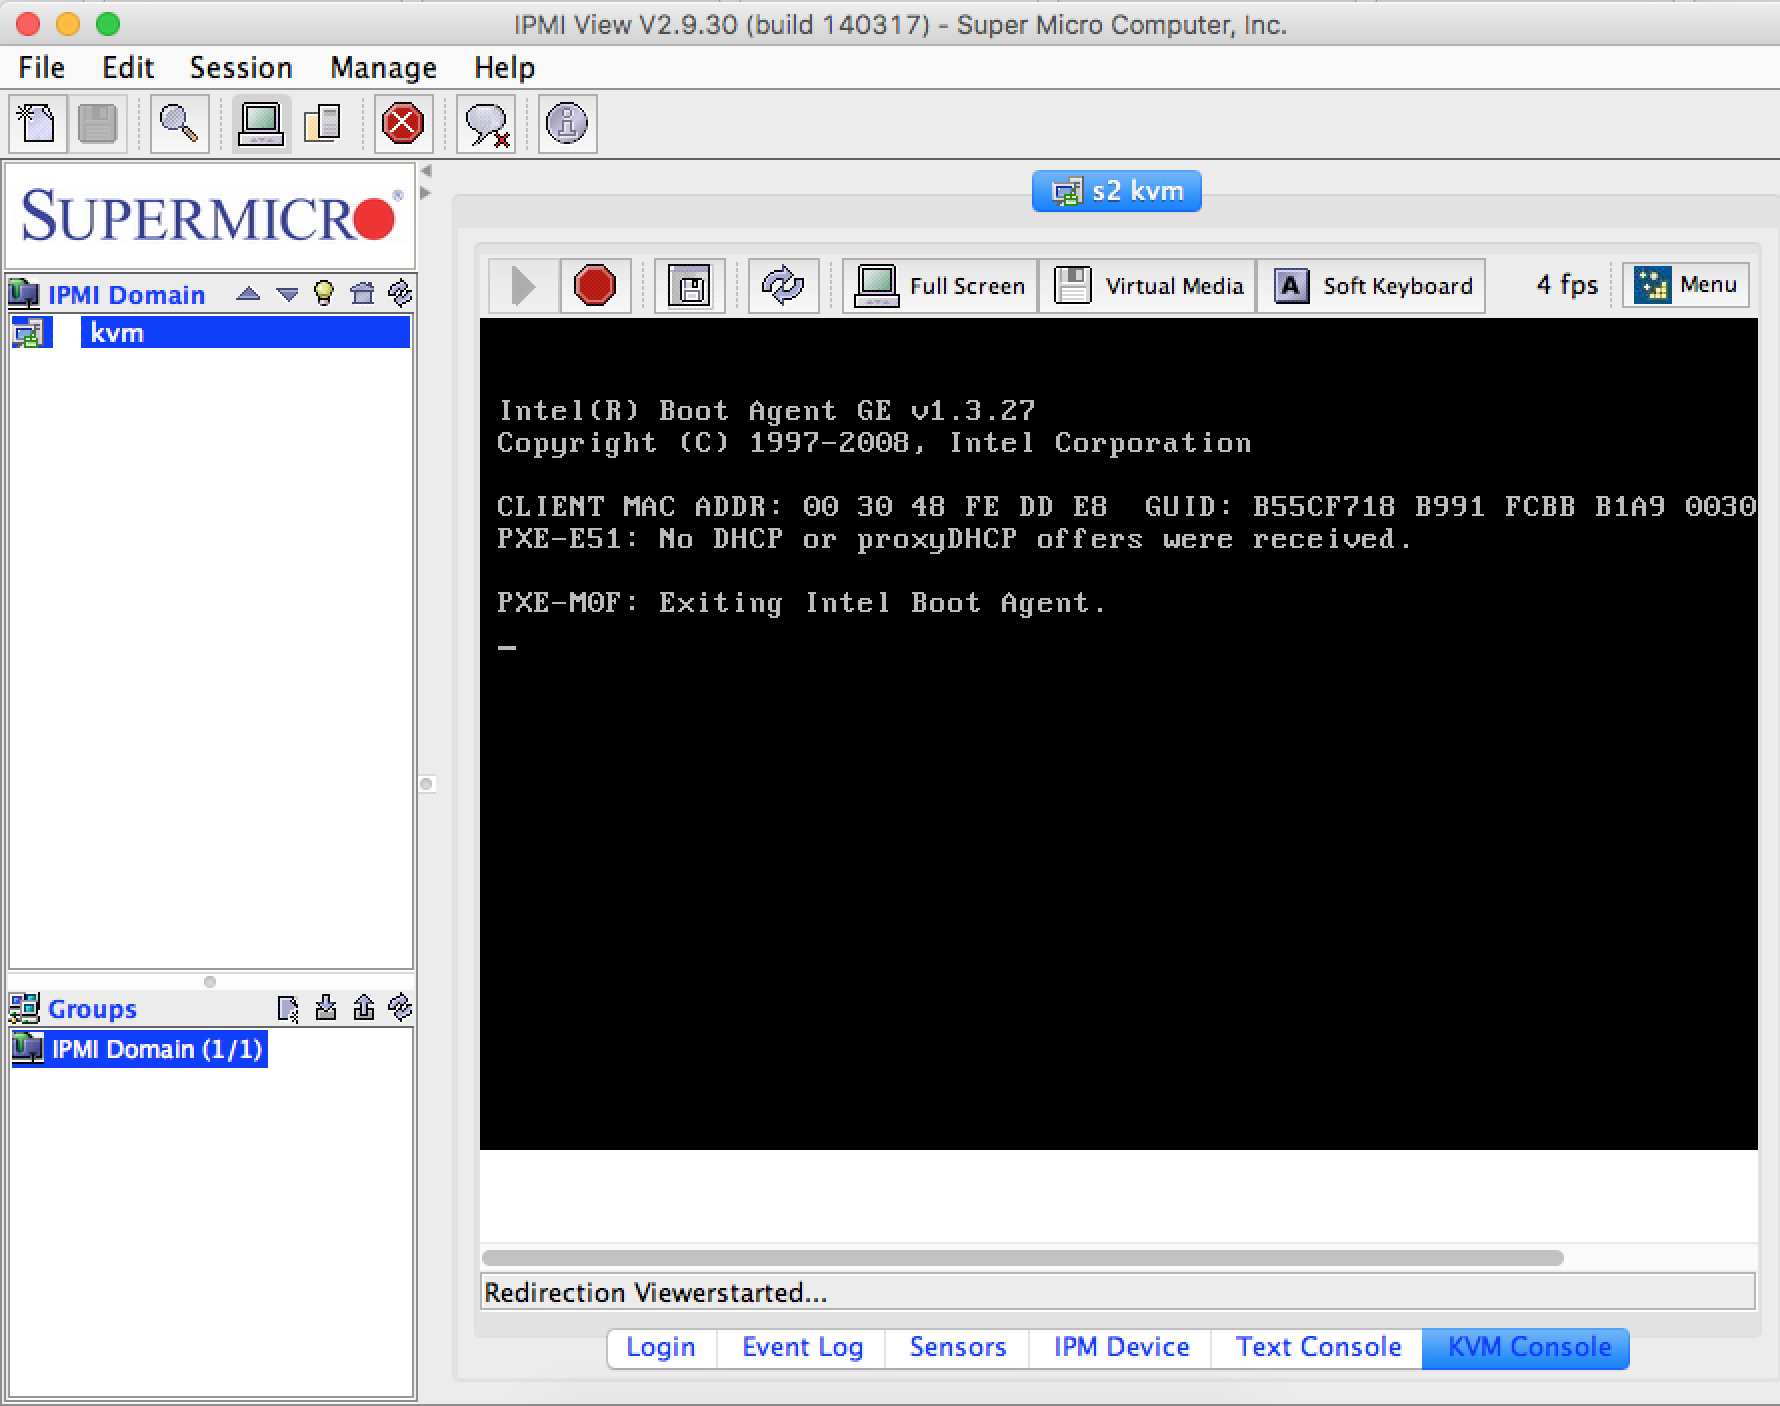Switch to the Text Console tab

[x=1318, y=1347]
